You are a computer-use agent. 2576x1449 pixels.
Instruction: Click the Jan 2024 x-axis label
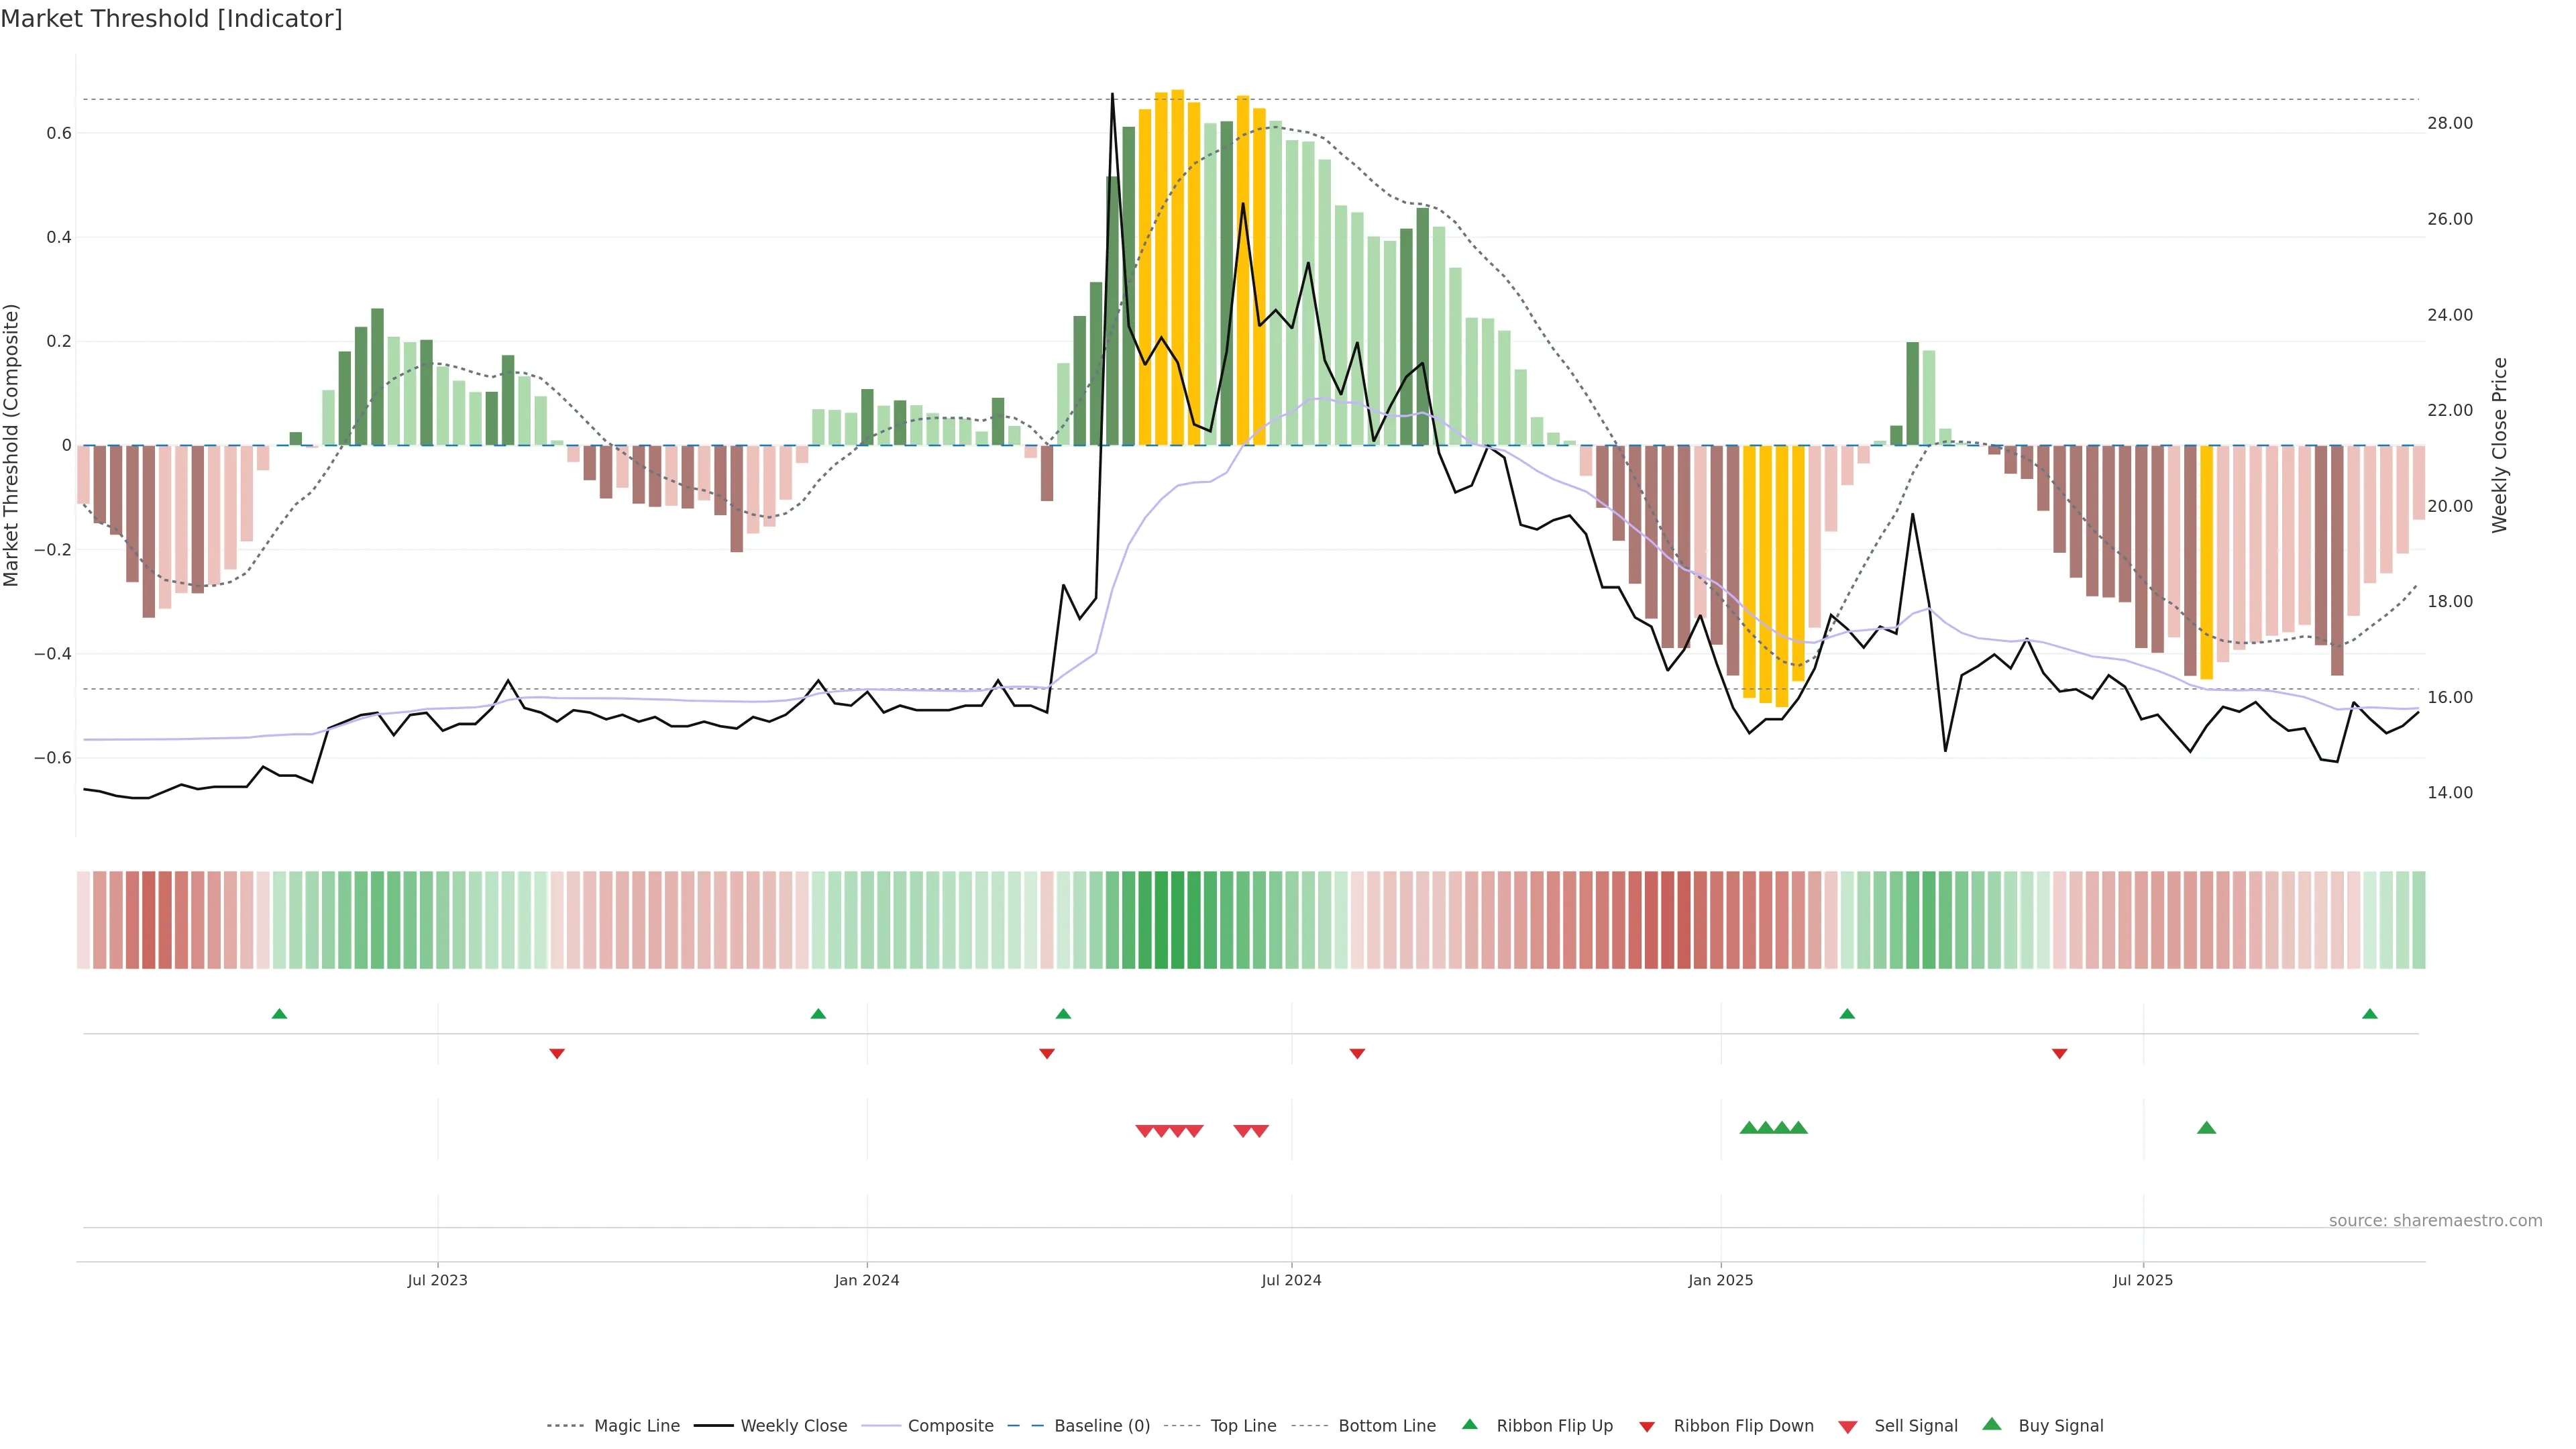point(867,1280)
